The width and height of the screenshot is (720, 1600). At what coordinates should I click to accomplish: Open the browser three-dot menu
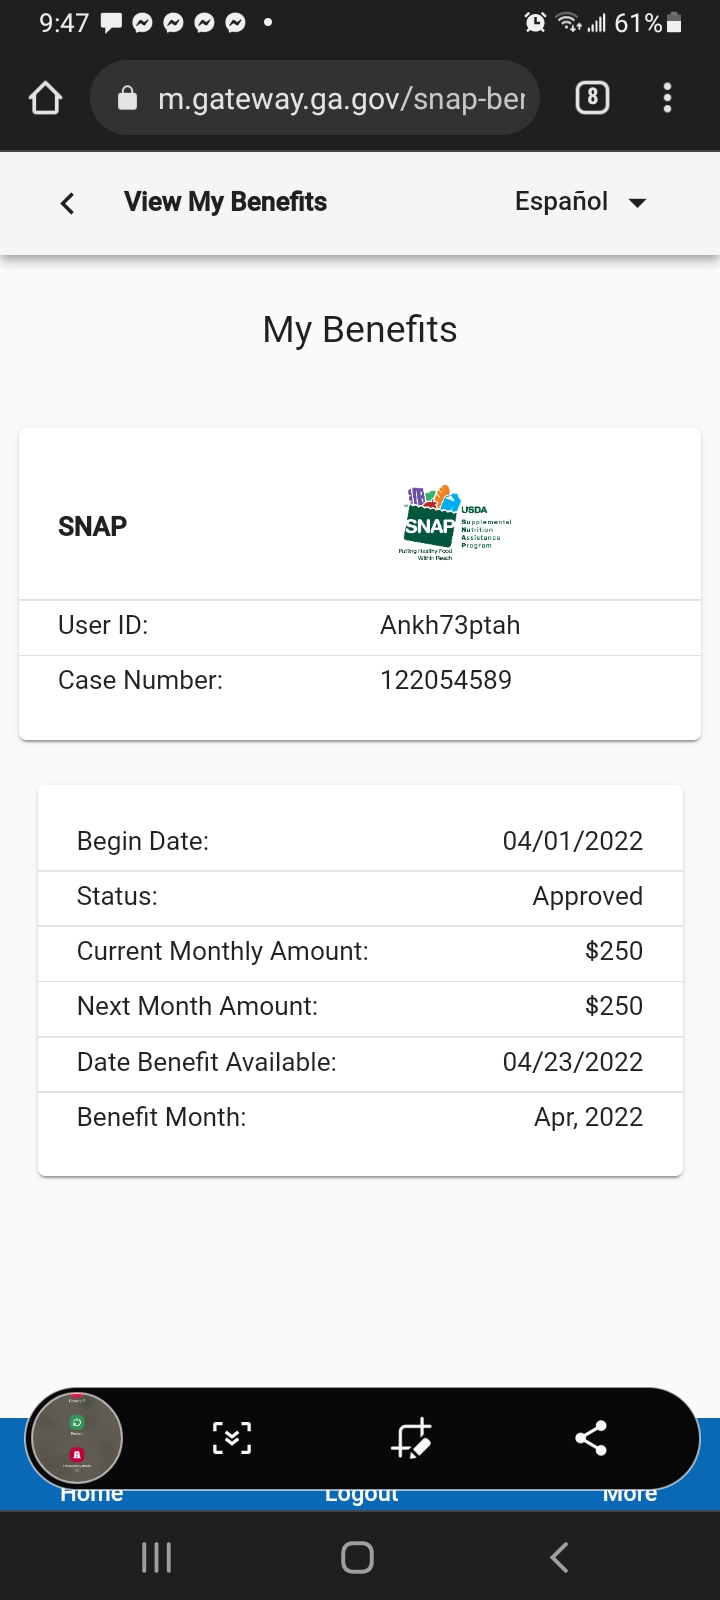(667, 98)
